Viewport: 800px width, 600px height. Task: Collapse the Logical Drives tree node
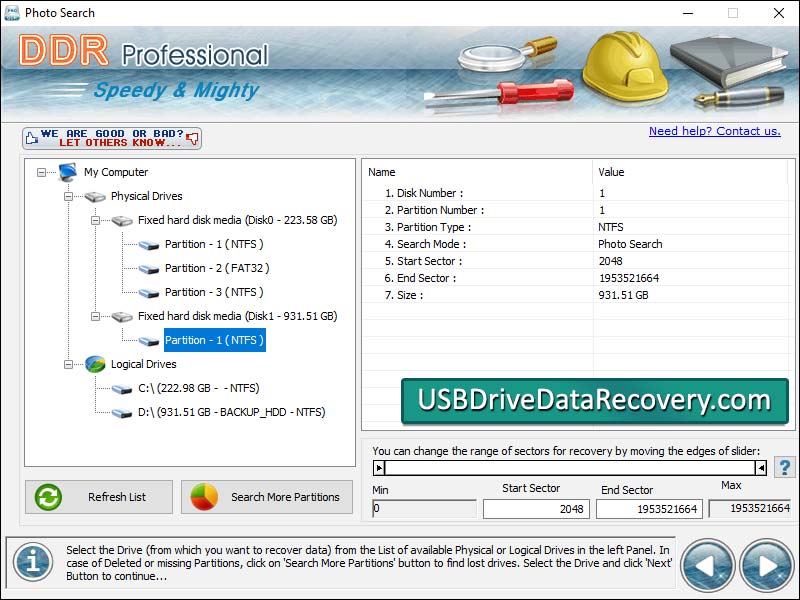click(x=69, y=364)
